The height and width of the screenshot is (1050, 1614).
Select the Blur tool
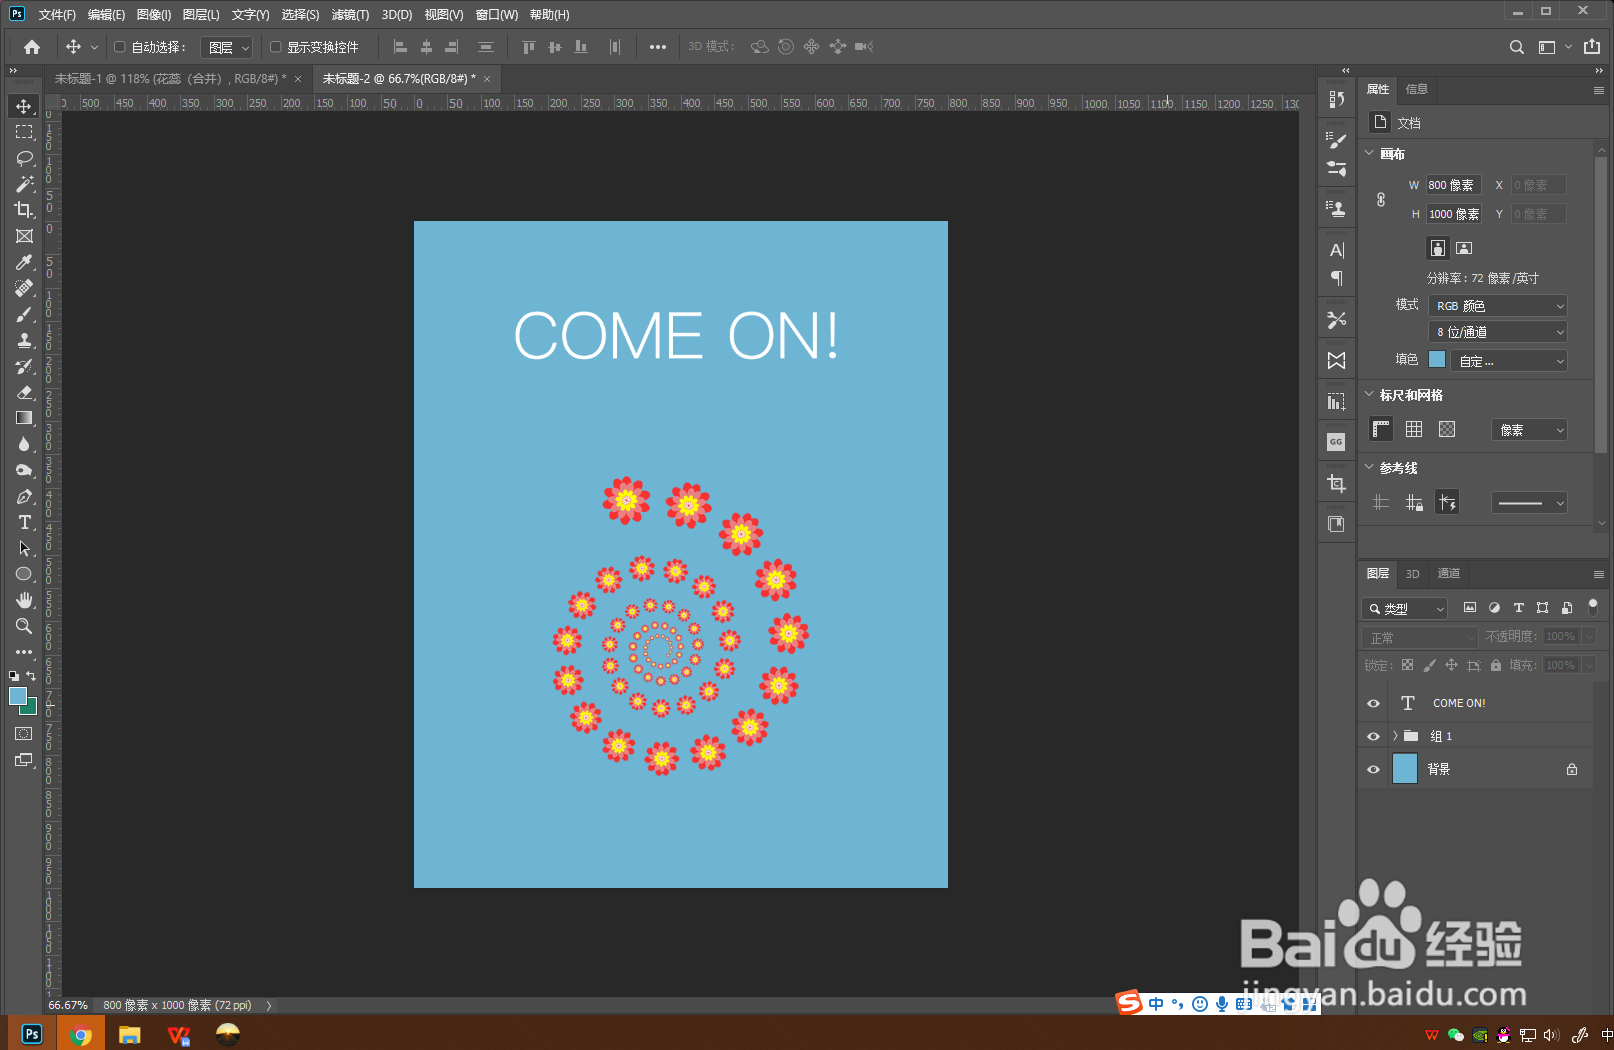pyautogui.click(x=24, y=444)
